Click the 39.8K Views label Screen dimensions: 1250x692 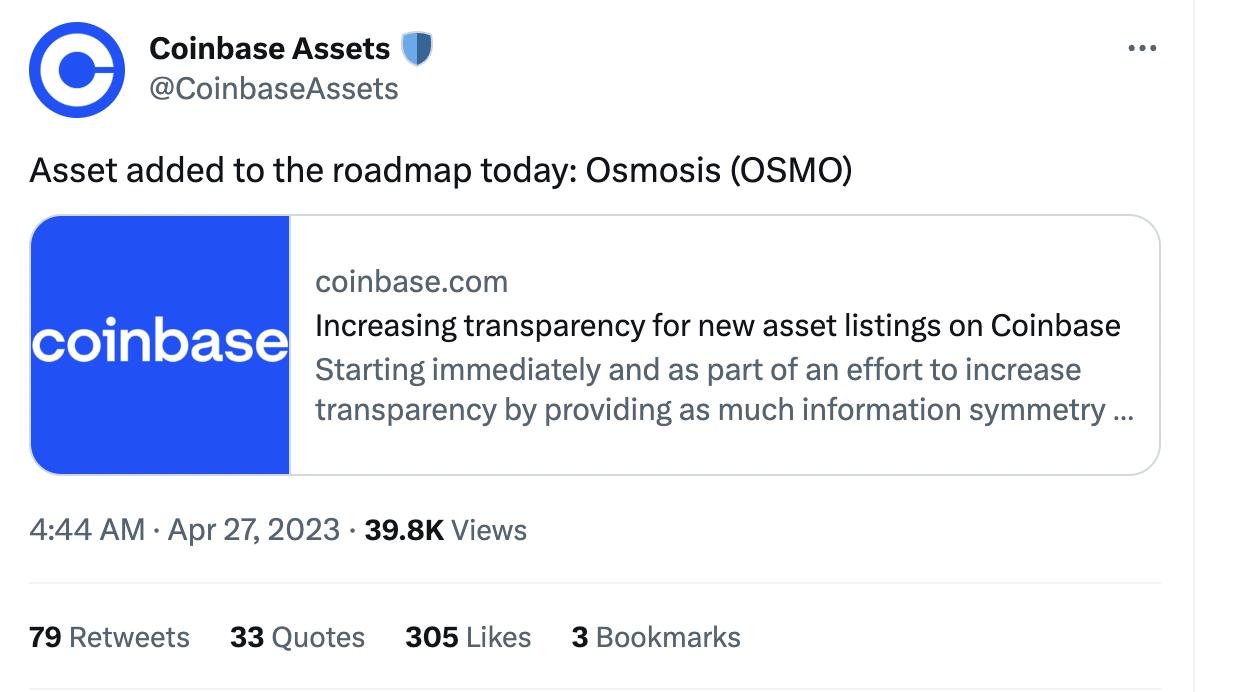point(445,530)
